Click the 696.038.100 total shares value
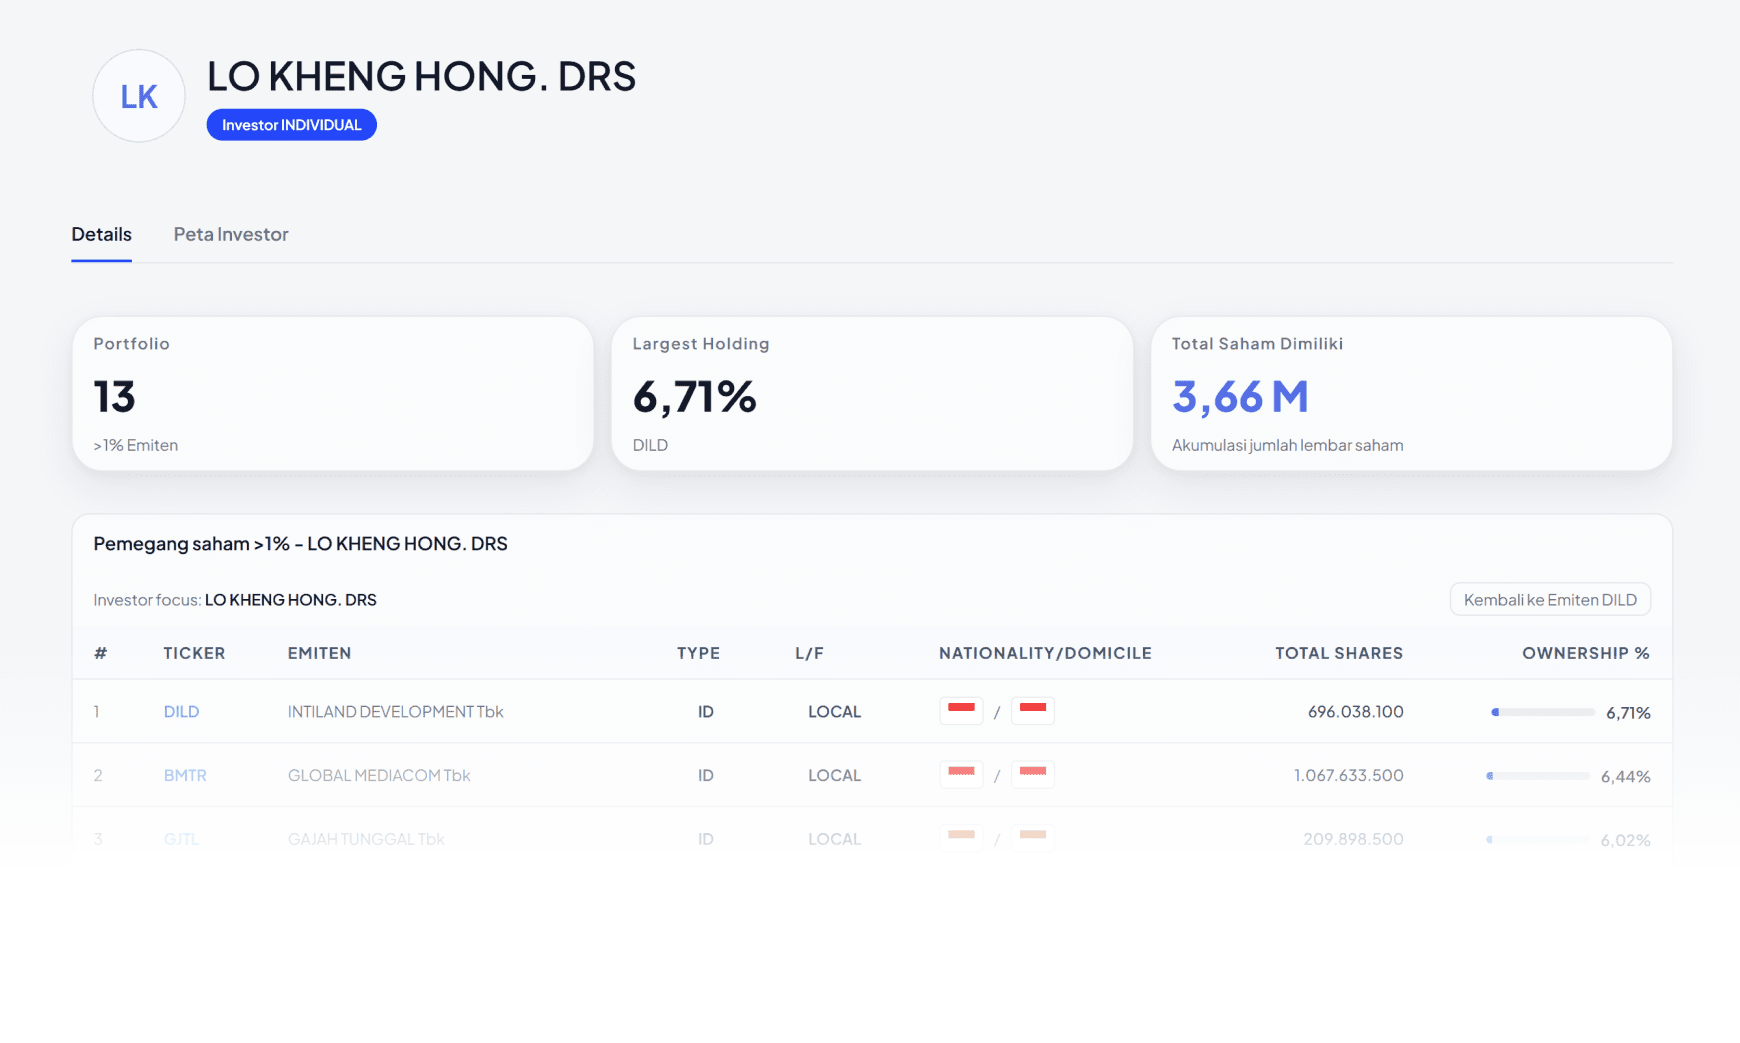Screen dimensions: 1740x1043 (x=1356, y=712)
